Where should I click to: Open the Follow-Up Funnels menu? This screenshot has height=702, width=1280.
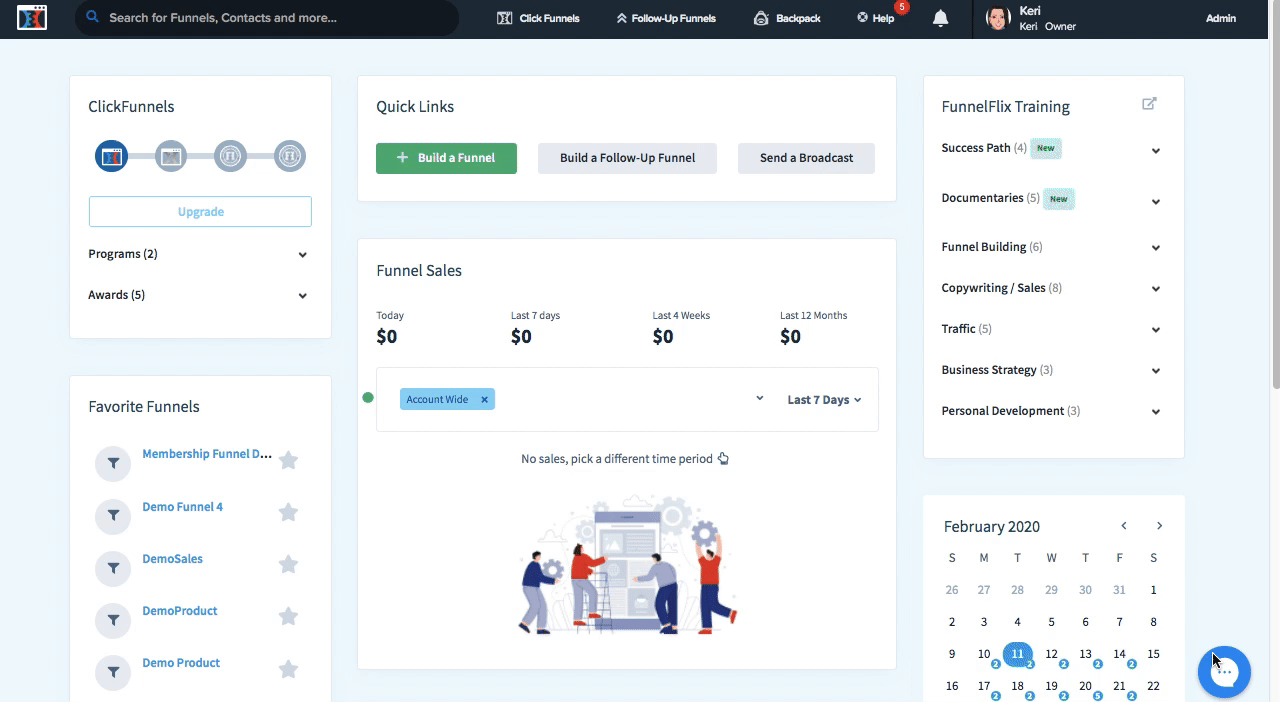(x=666, y=18)
